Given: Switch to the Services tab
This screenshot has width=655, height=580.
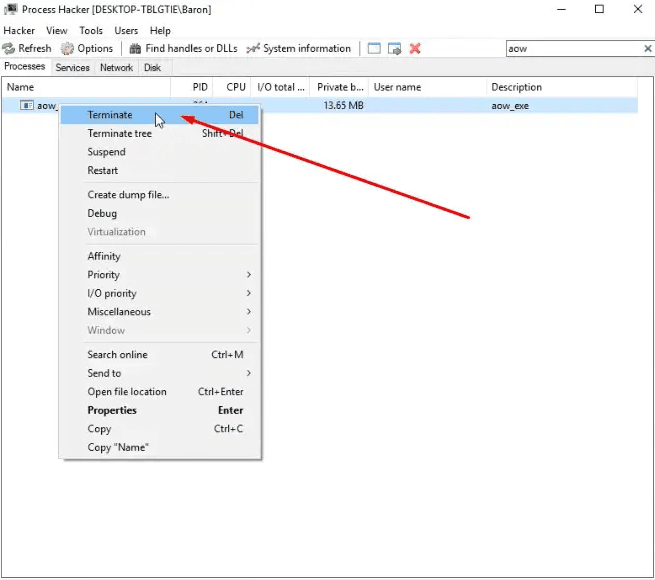Looking at the screenshot, I should pyautogui.click(x=72, y=67).
